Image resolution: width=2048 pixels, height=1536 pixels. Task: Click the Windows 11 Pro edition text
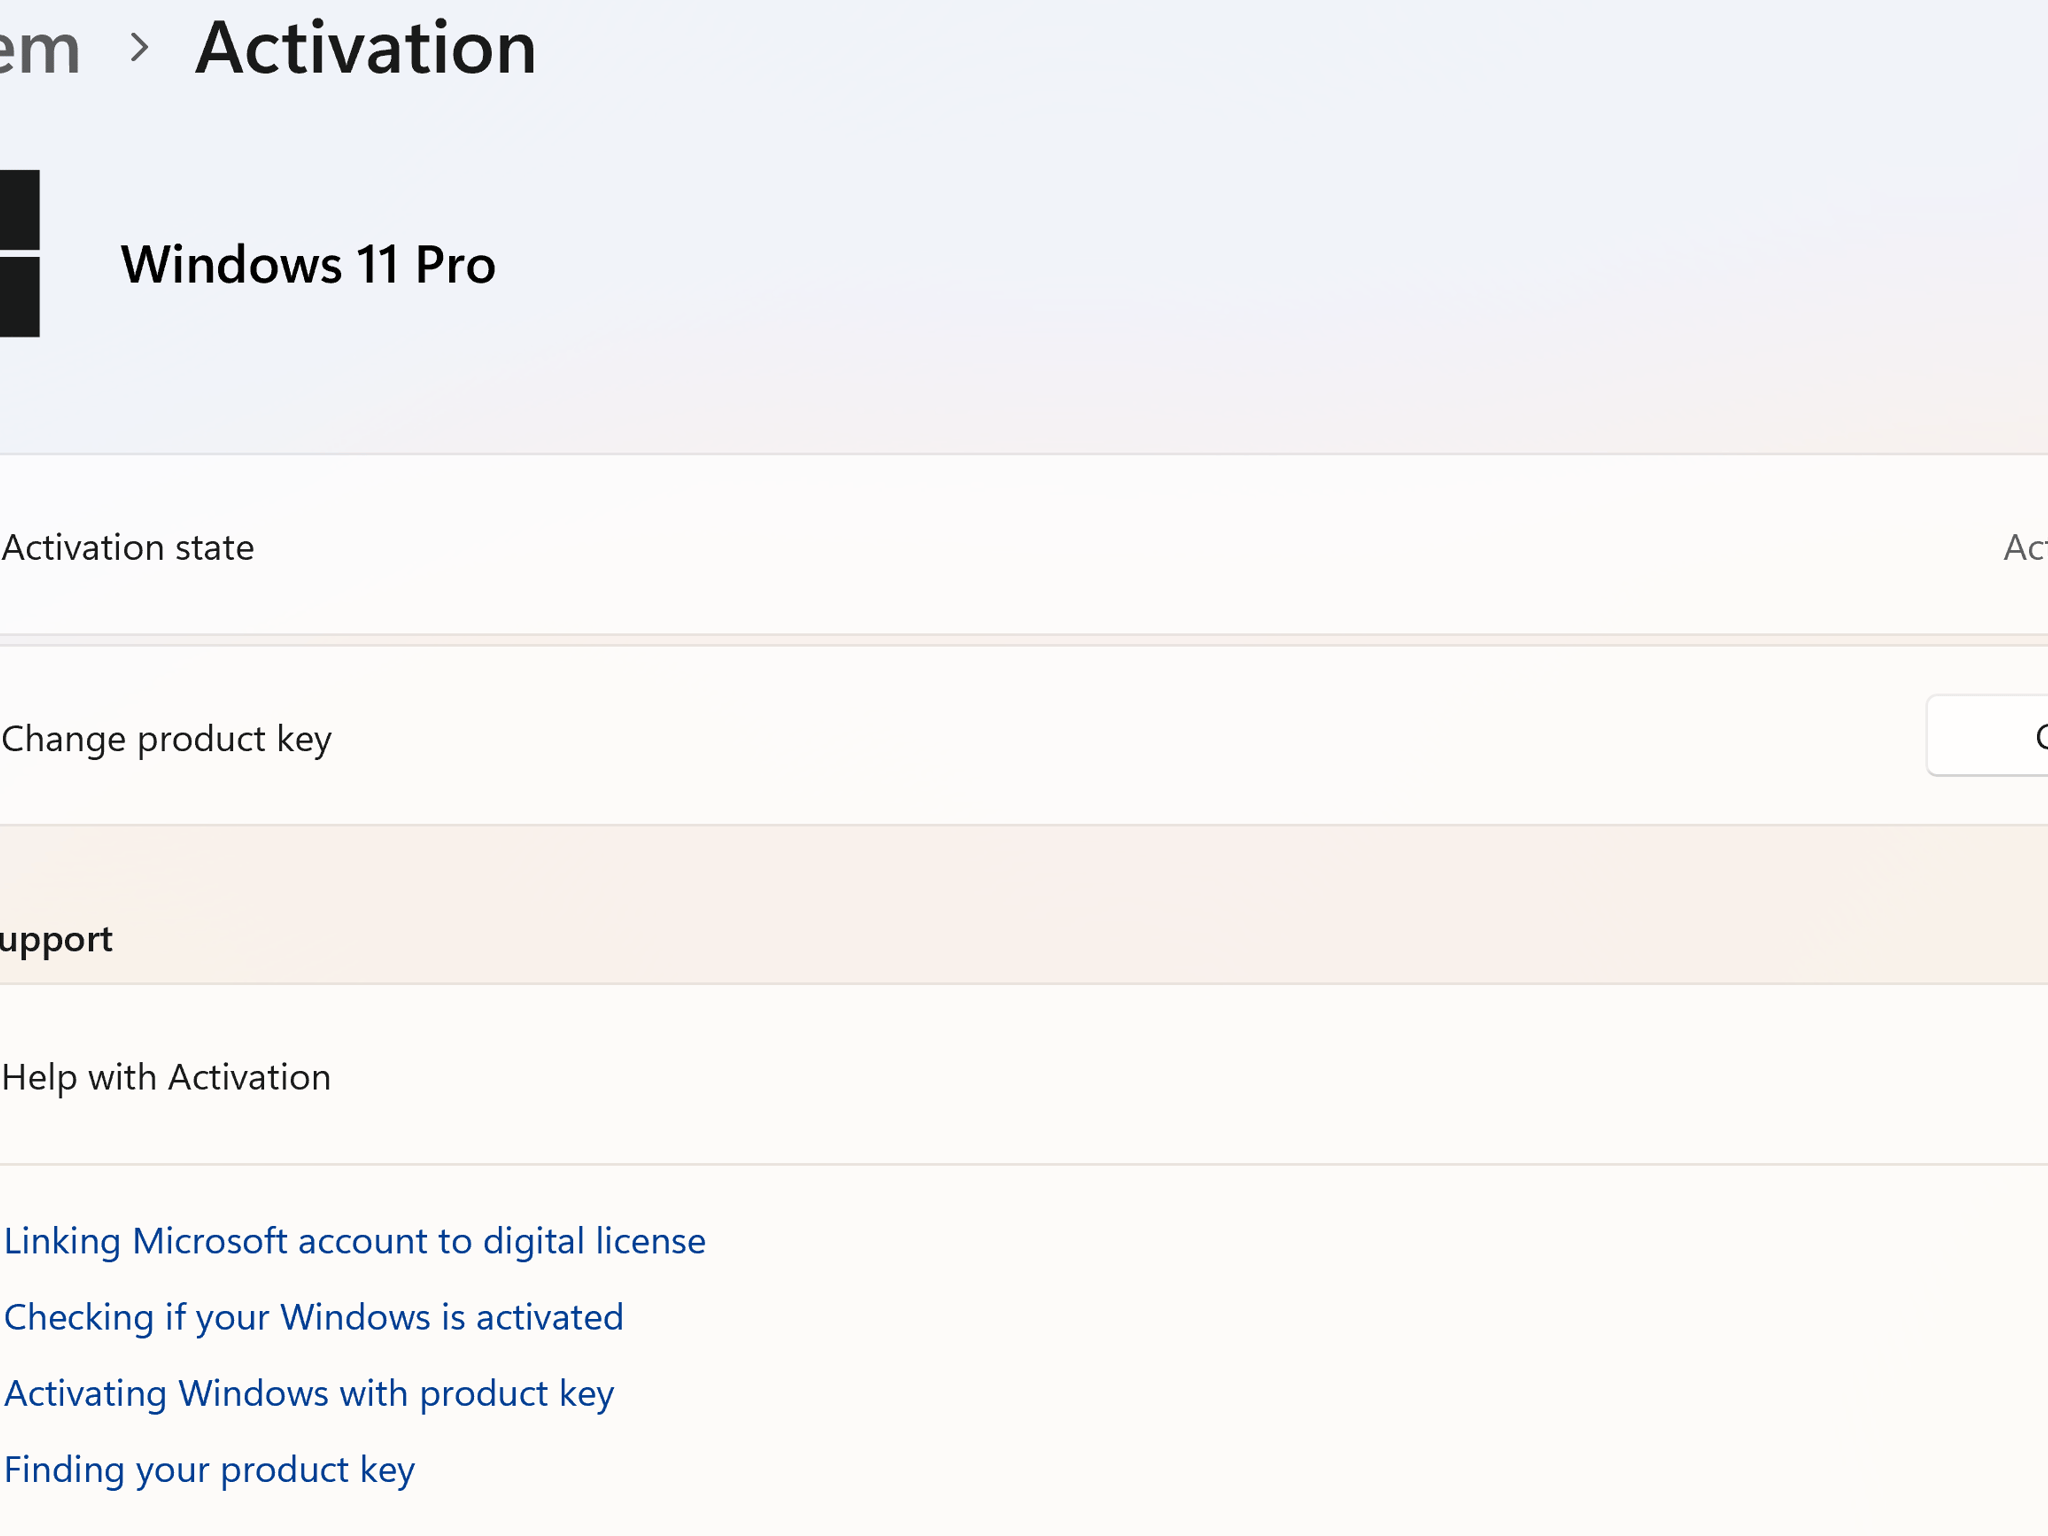coord(308,264)
